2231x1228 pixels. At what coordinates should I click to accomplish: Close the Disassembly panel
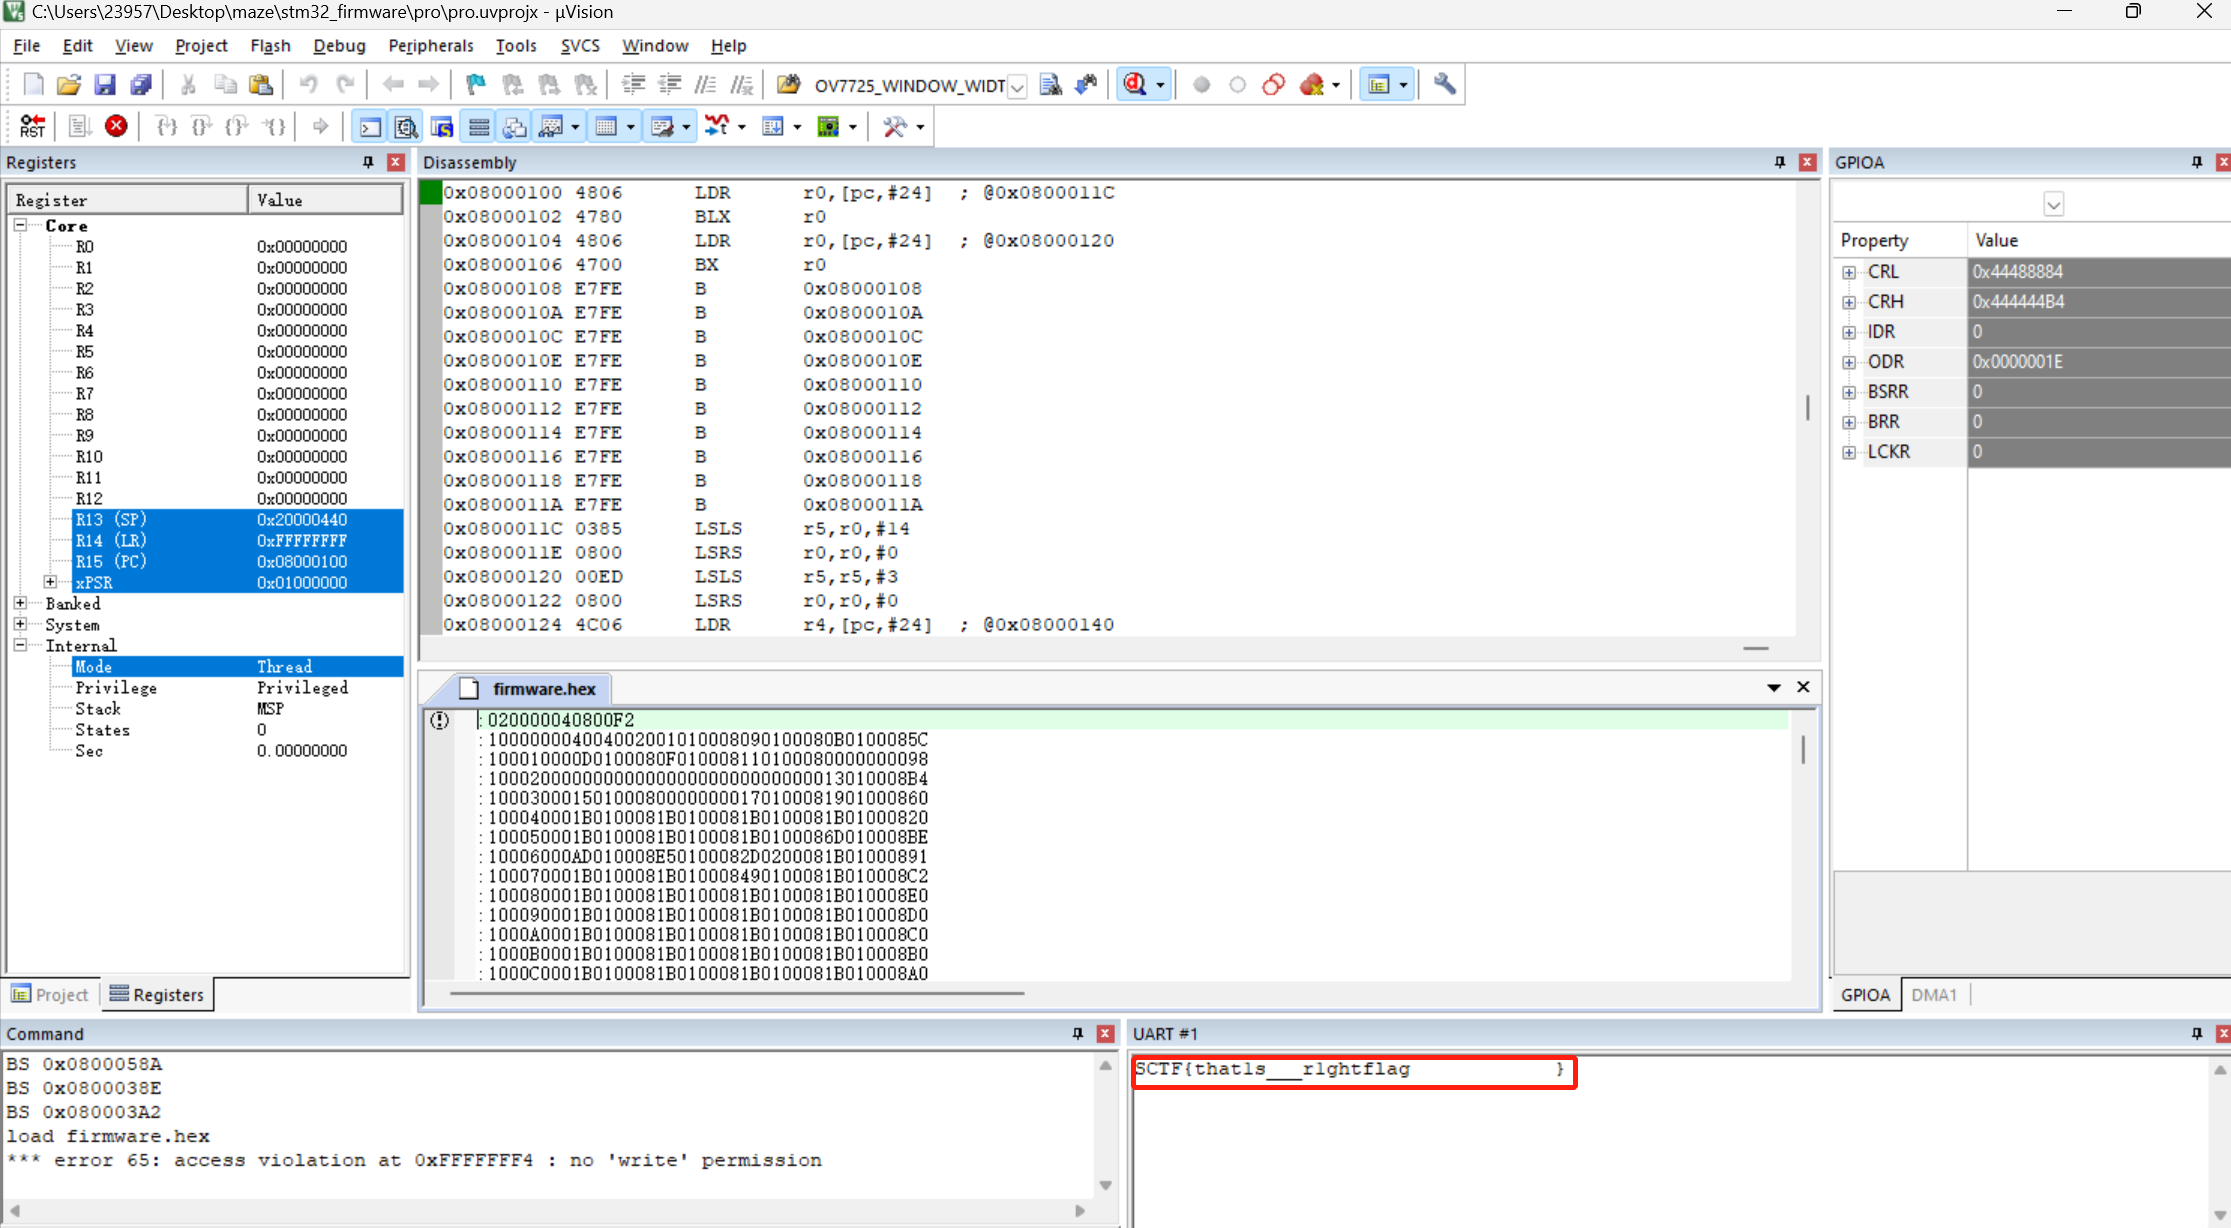pos(1807,162)
